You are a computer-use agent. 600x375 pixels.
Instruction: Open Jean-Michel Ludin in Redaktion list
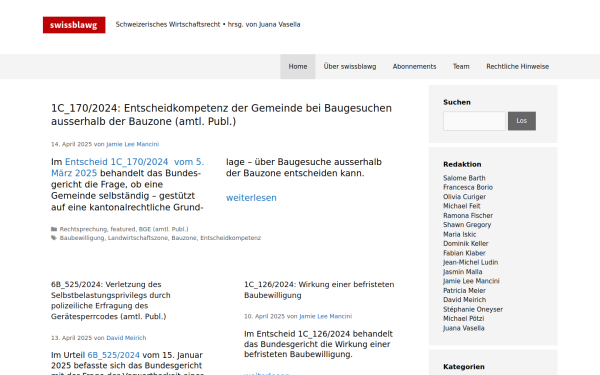(470, 262)
